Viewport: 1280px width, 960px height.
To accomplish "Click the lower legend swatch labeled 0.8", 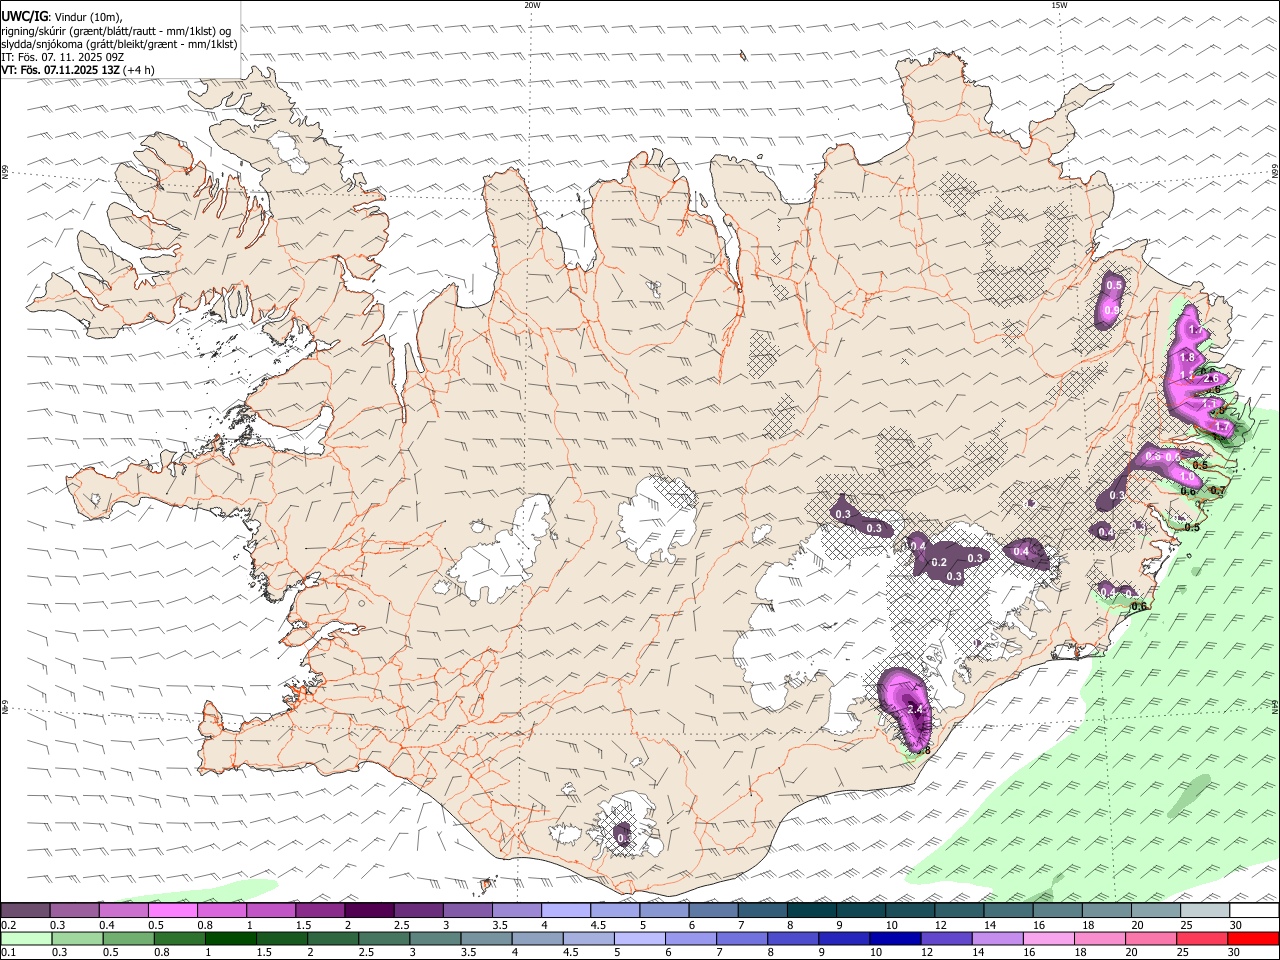I will click(x=179, y=938).
